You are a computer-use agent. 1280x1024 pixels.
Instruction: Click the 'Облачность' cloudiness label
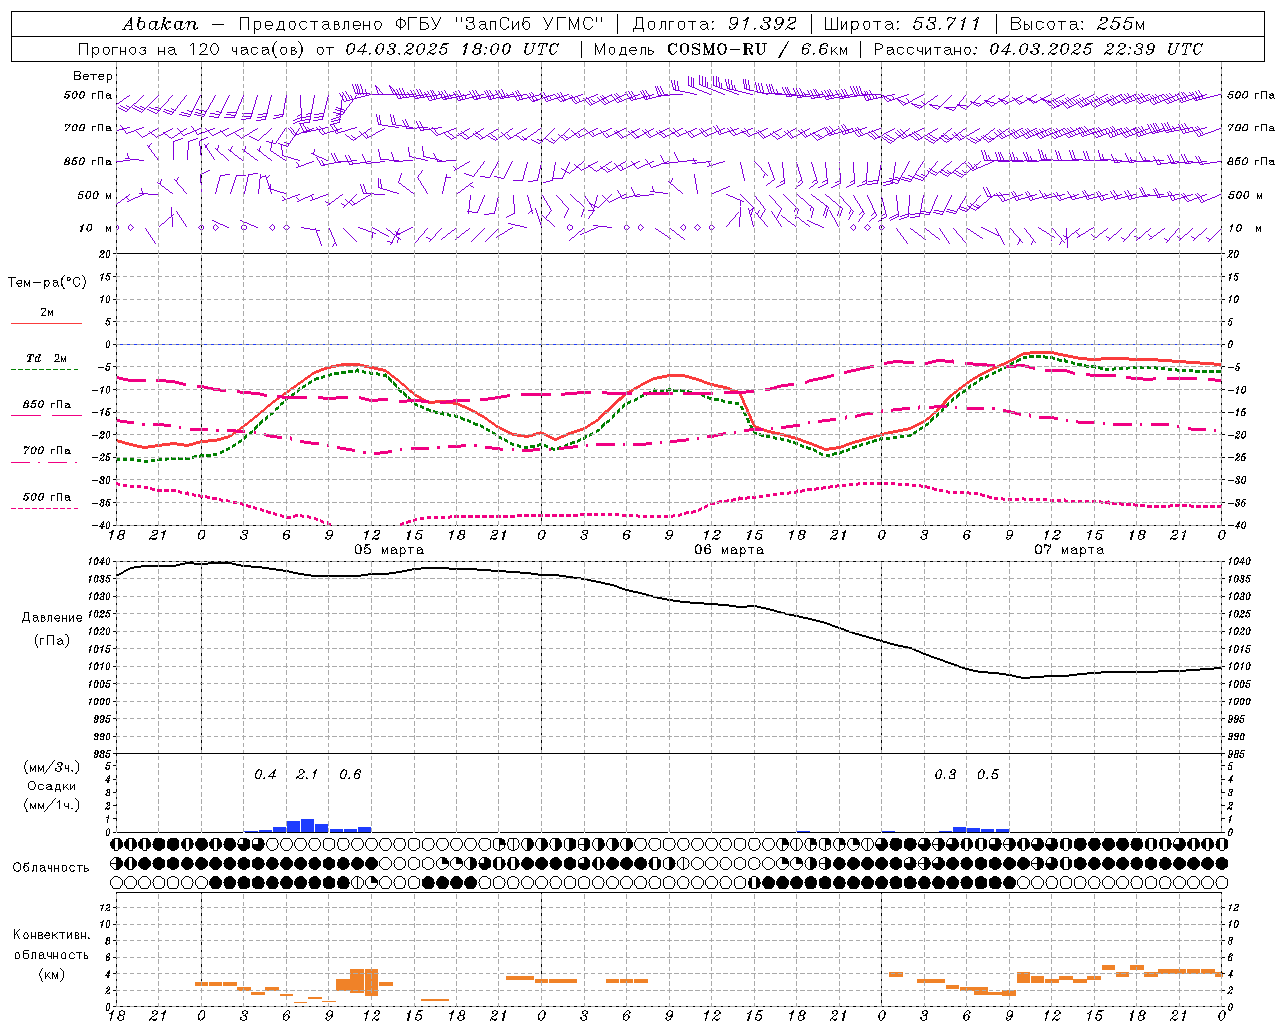pyautogui.click(x=51, y=868)
